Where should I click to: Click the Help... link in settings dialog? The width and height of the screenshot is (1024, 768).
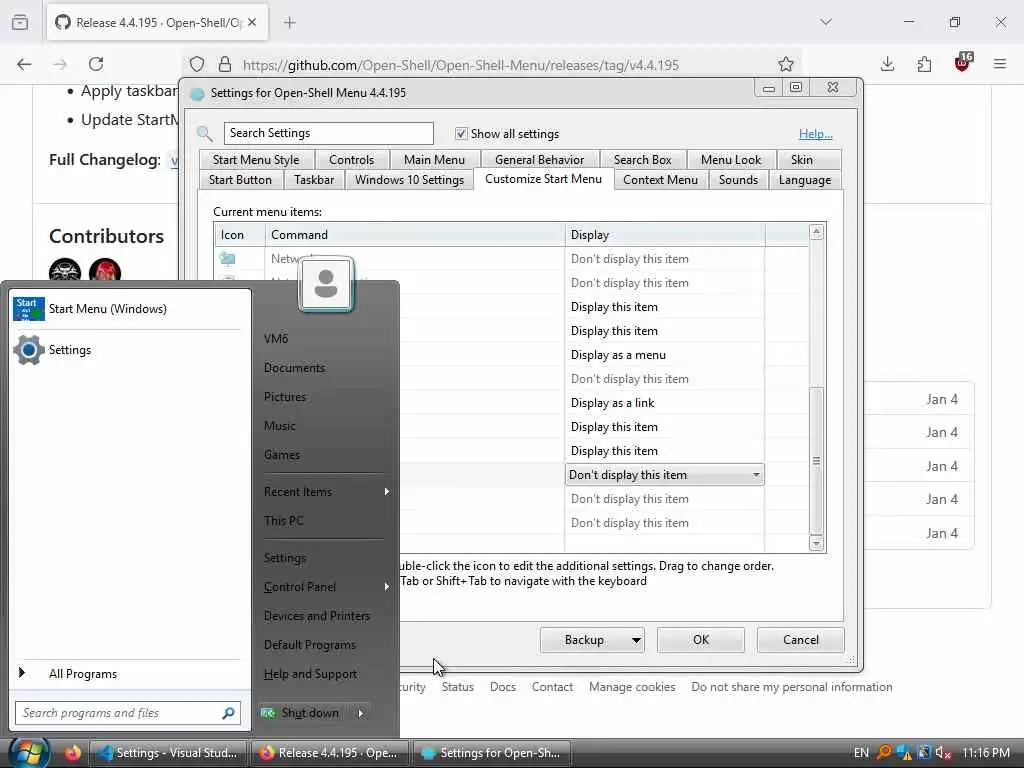(815, 134)
